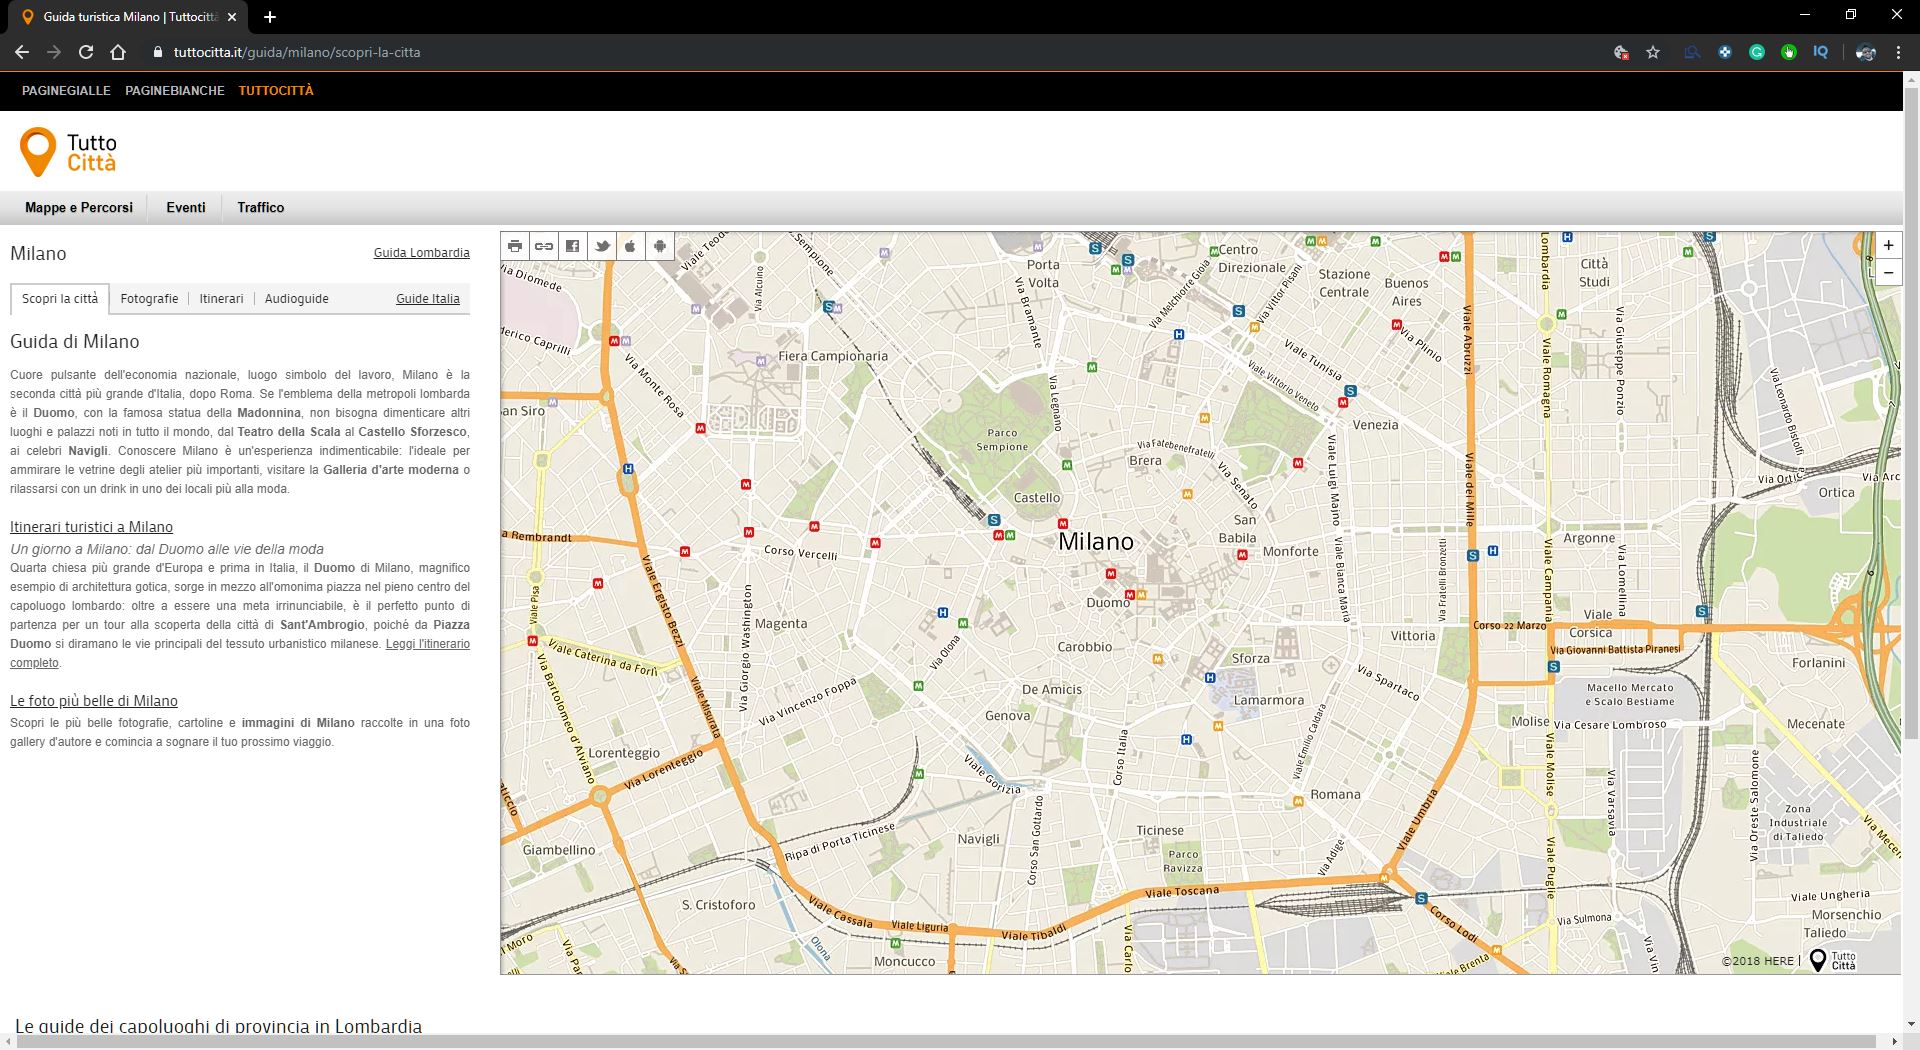Bookmark this page with star icon
The image size is (1920, 1050).
click(1653, 52)
